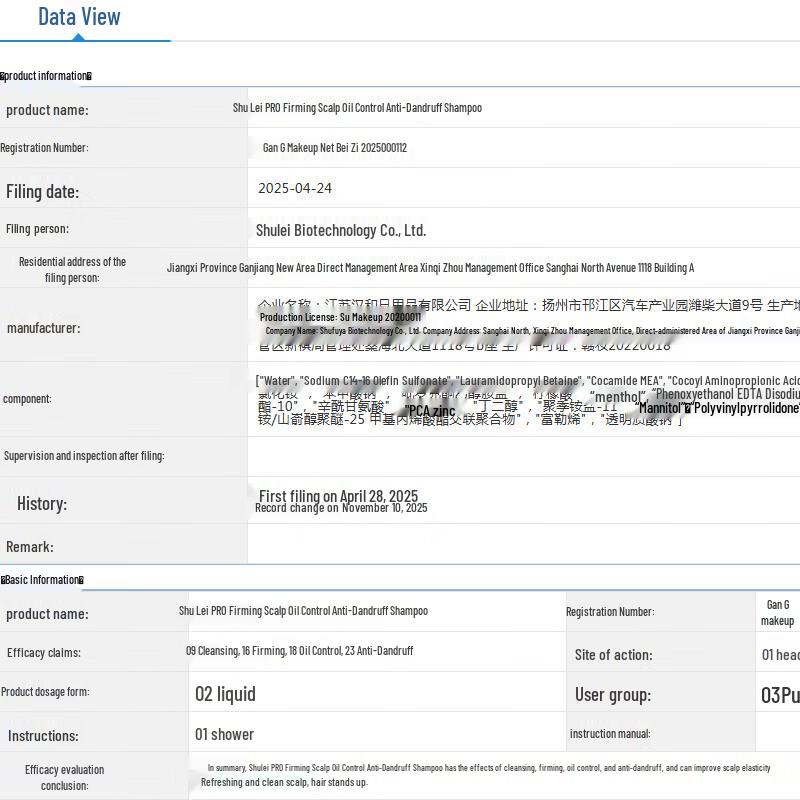Click the component label
The image size is (800, 800).
(x=27, y=399)
